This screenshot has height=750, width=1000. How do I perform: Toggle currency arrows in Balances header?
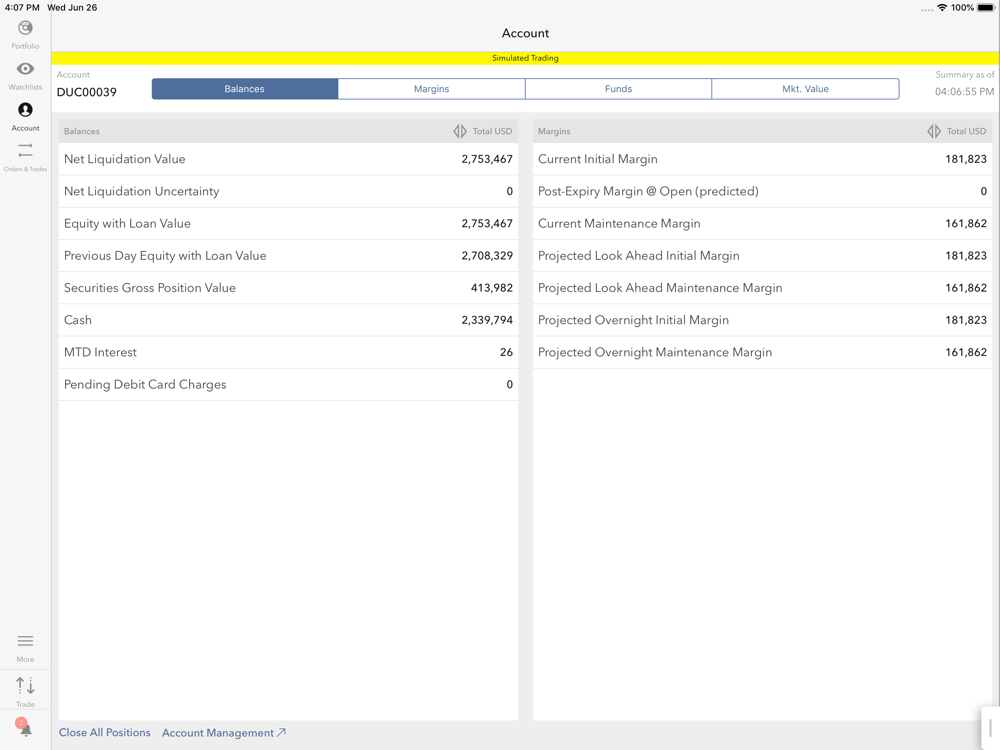click(x=460, y=131)
